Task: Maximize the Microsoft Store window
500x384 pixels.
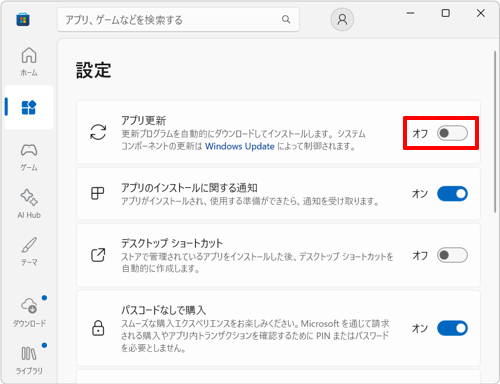Action: click(x=446, y=13)
